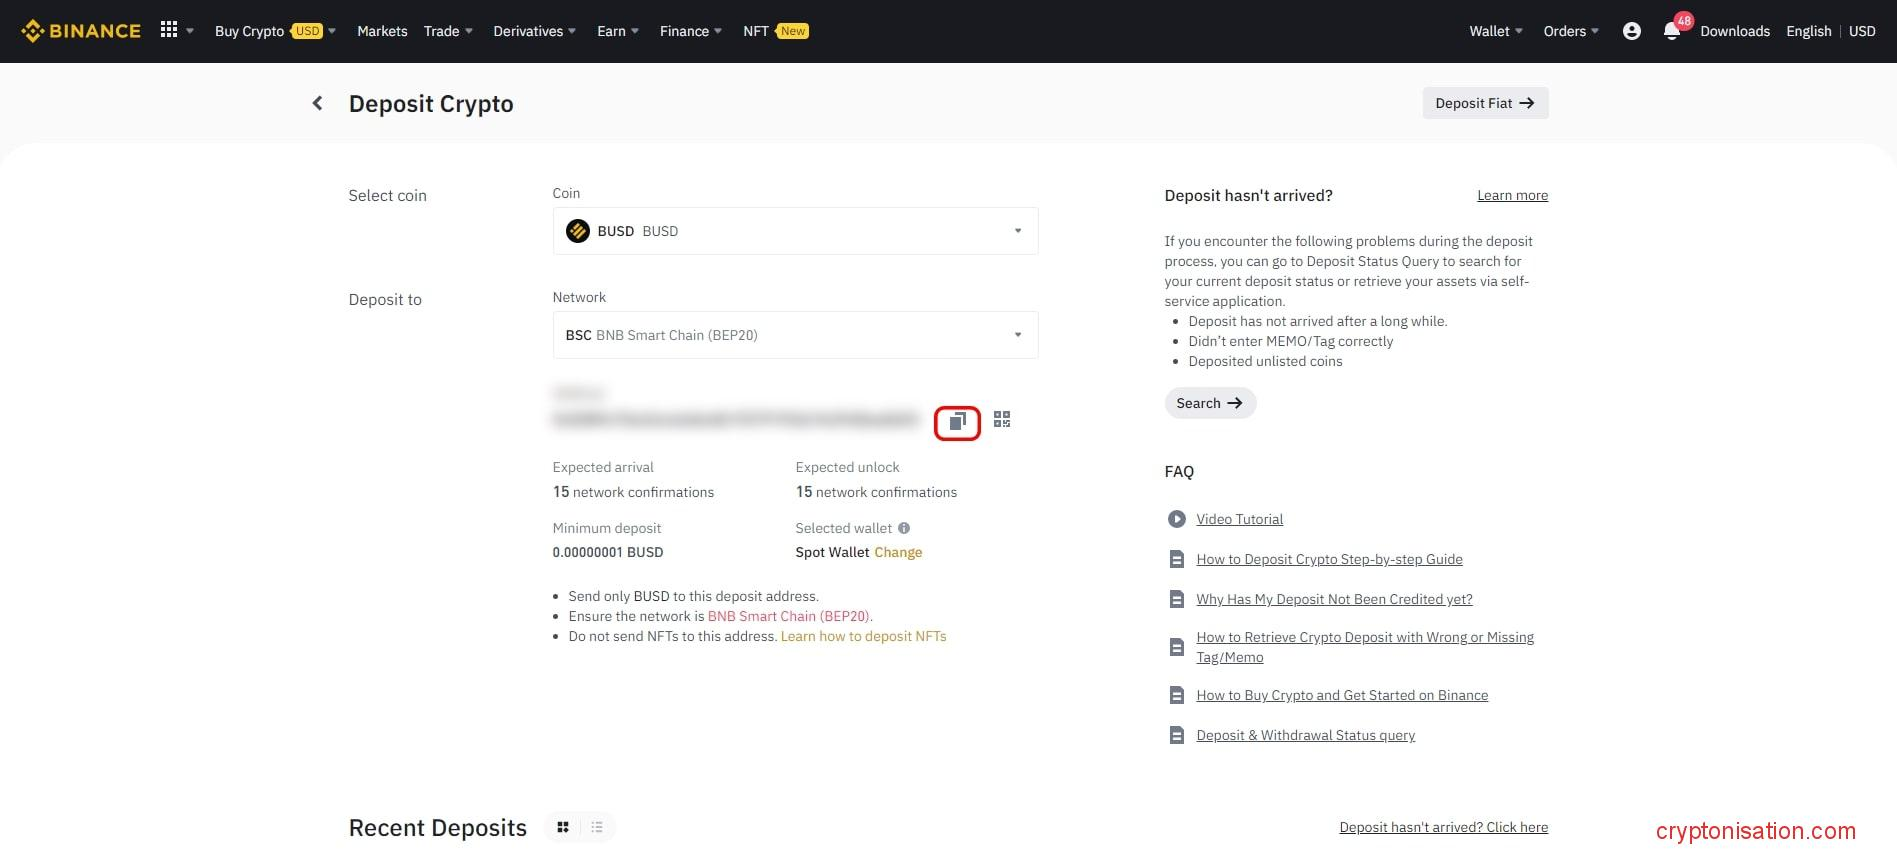Click the play icon next to Video Tutorial

1176,519
